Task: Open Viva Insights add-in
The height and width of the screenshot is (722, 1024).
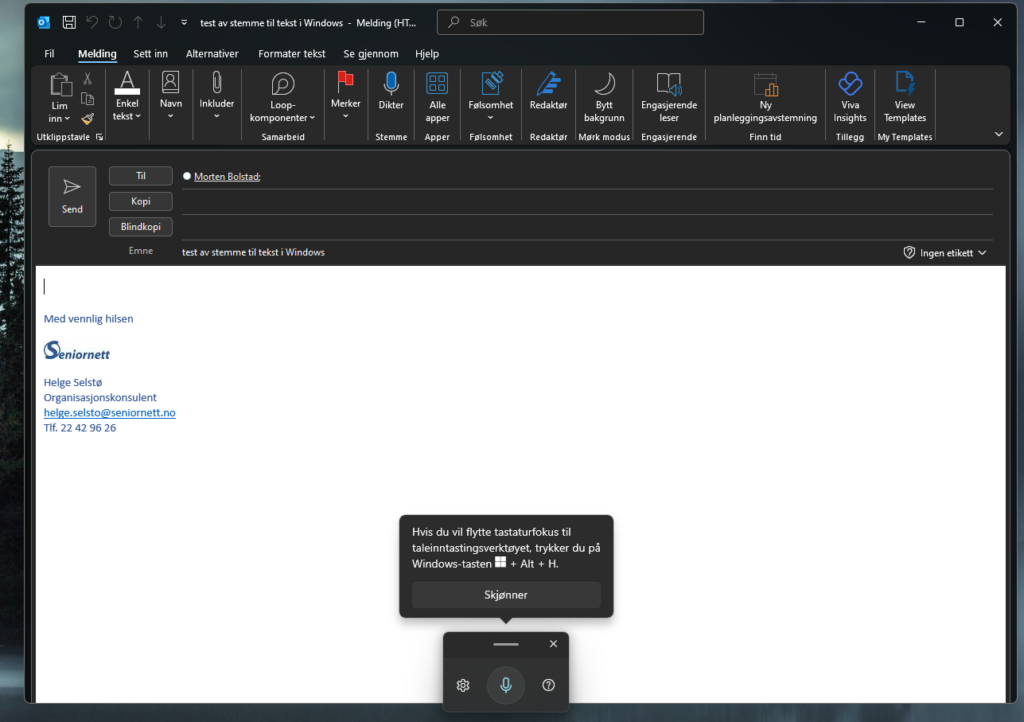Action: pyautogui.click(x=850, y=84)
